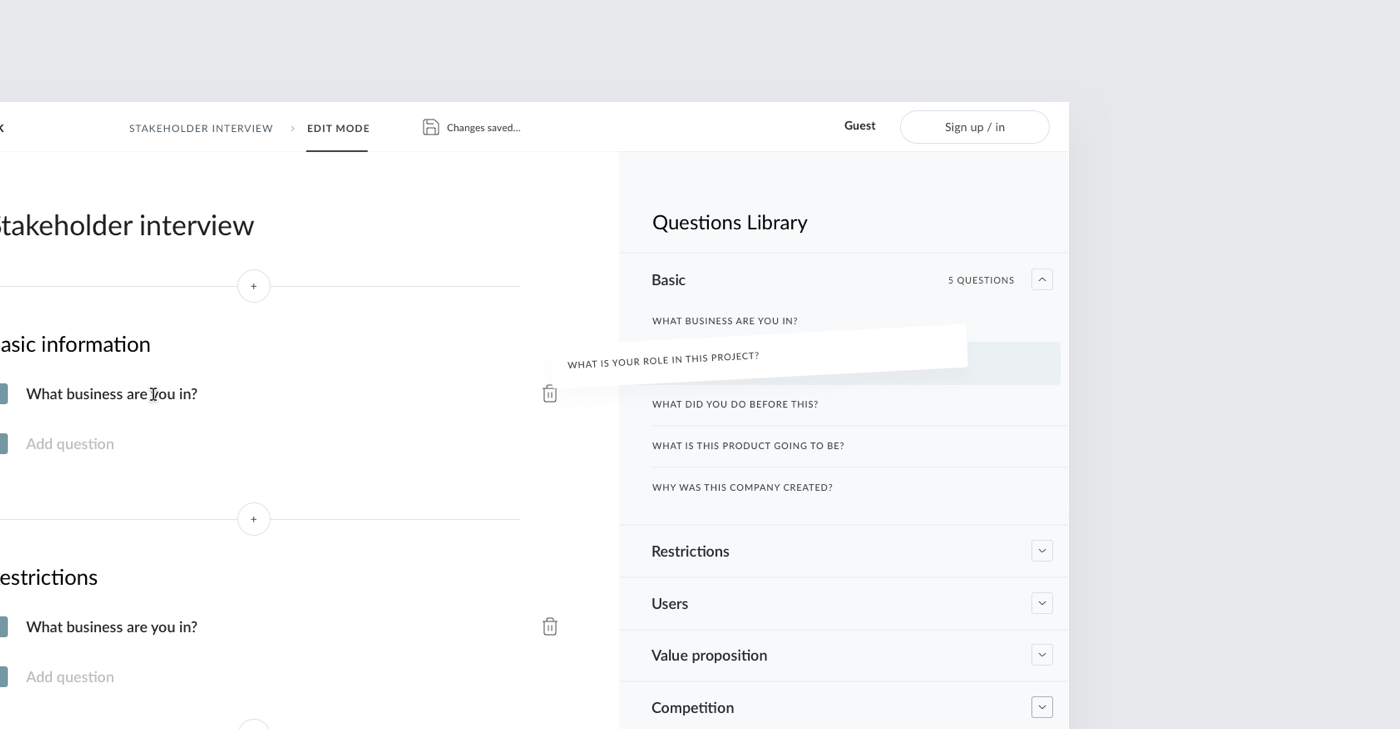Click the 5 Questions count label
Screen dimensions: 1400x729
click(981, 280)
